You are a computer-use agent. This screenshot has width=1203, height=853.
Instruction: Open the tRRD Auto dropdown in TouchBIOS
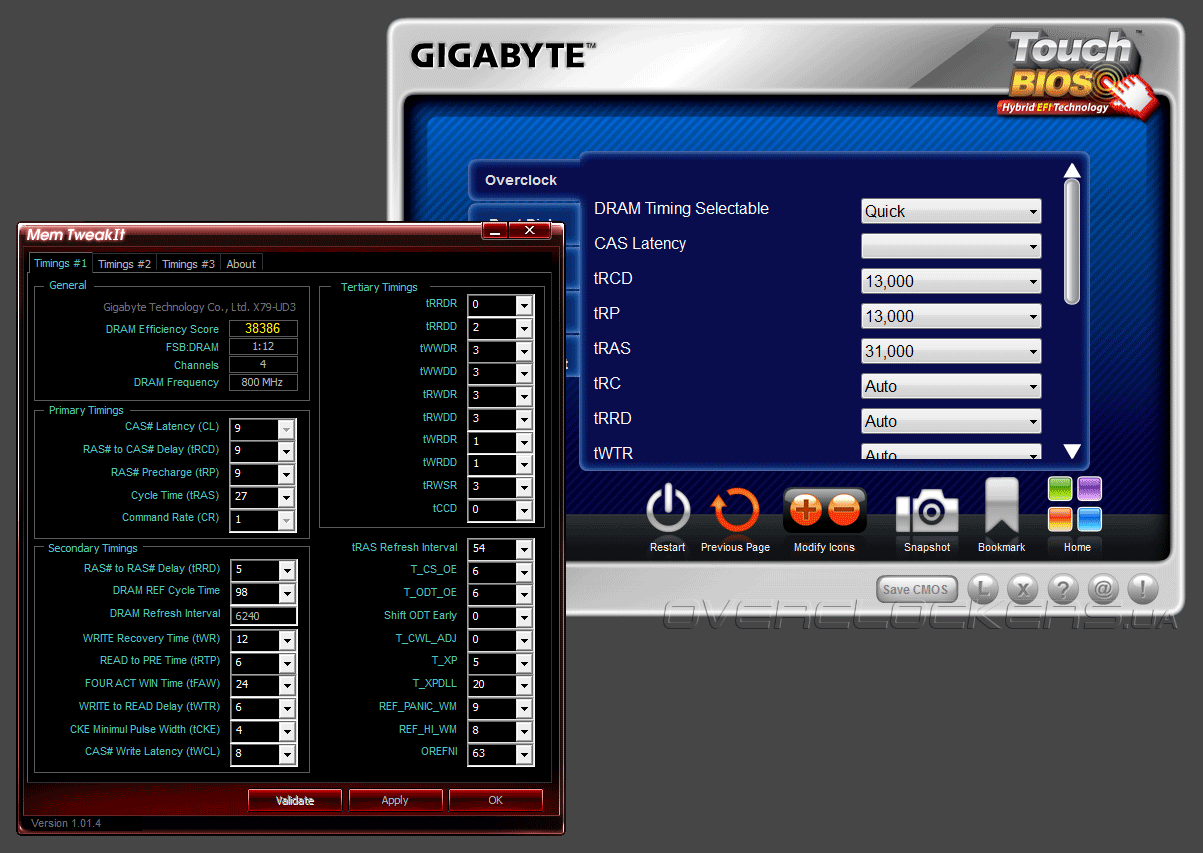click(951, 421)
